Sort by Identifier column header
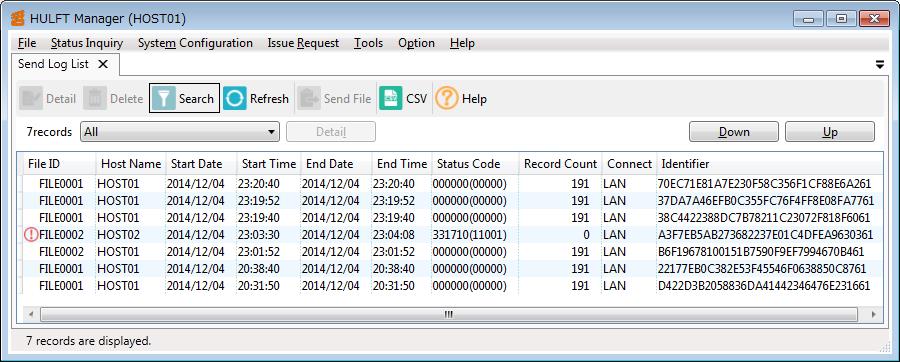Screen dimensions: 900x362 pos(770,164)
